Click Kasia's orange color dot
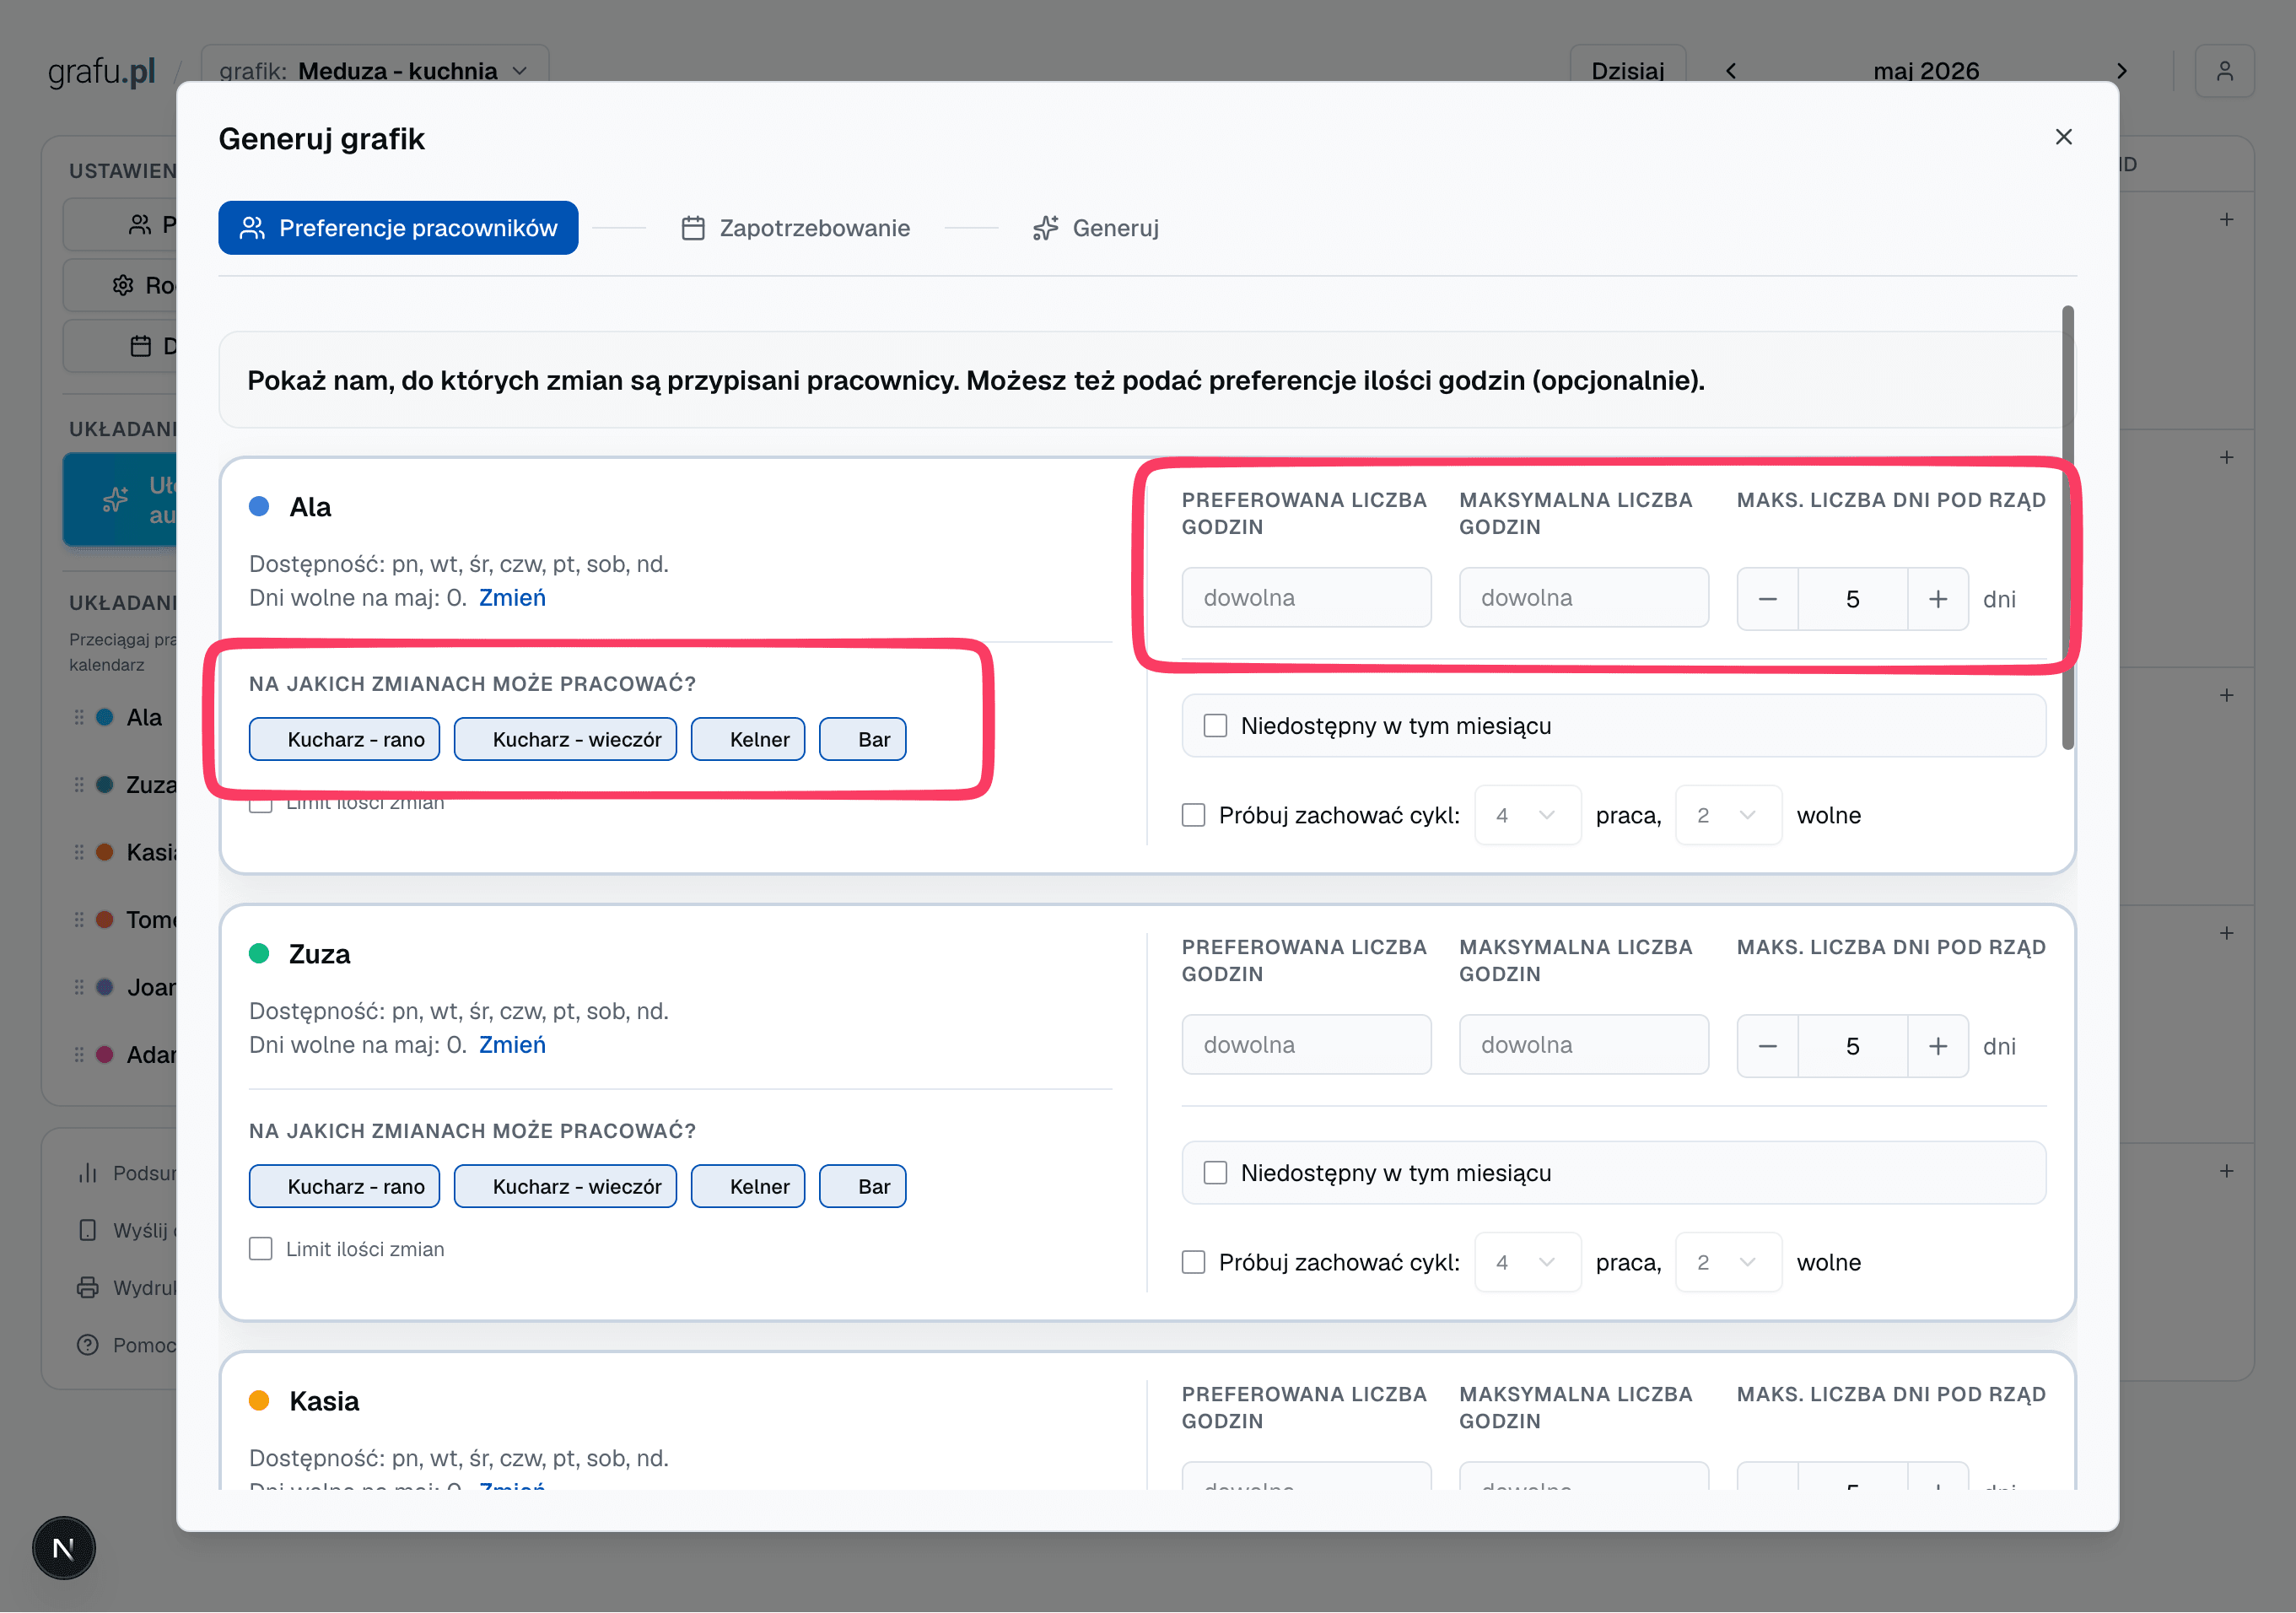The image size is (2296, 1613). pyautogui.click(x=259, y=1400)
